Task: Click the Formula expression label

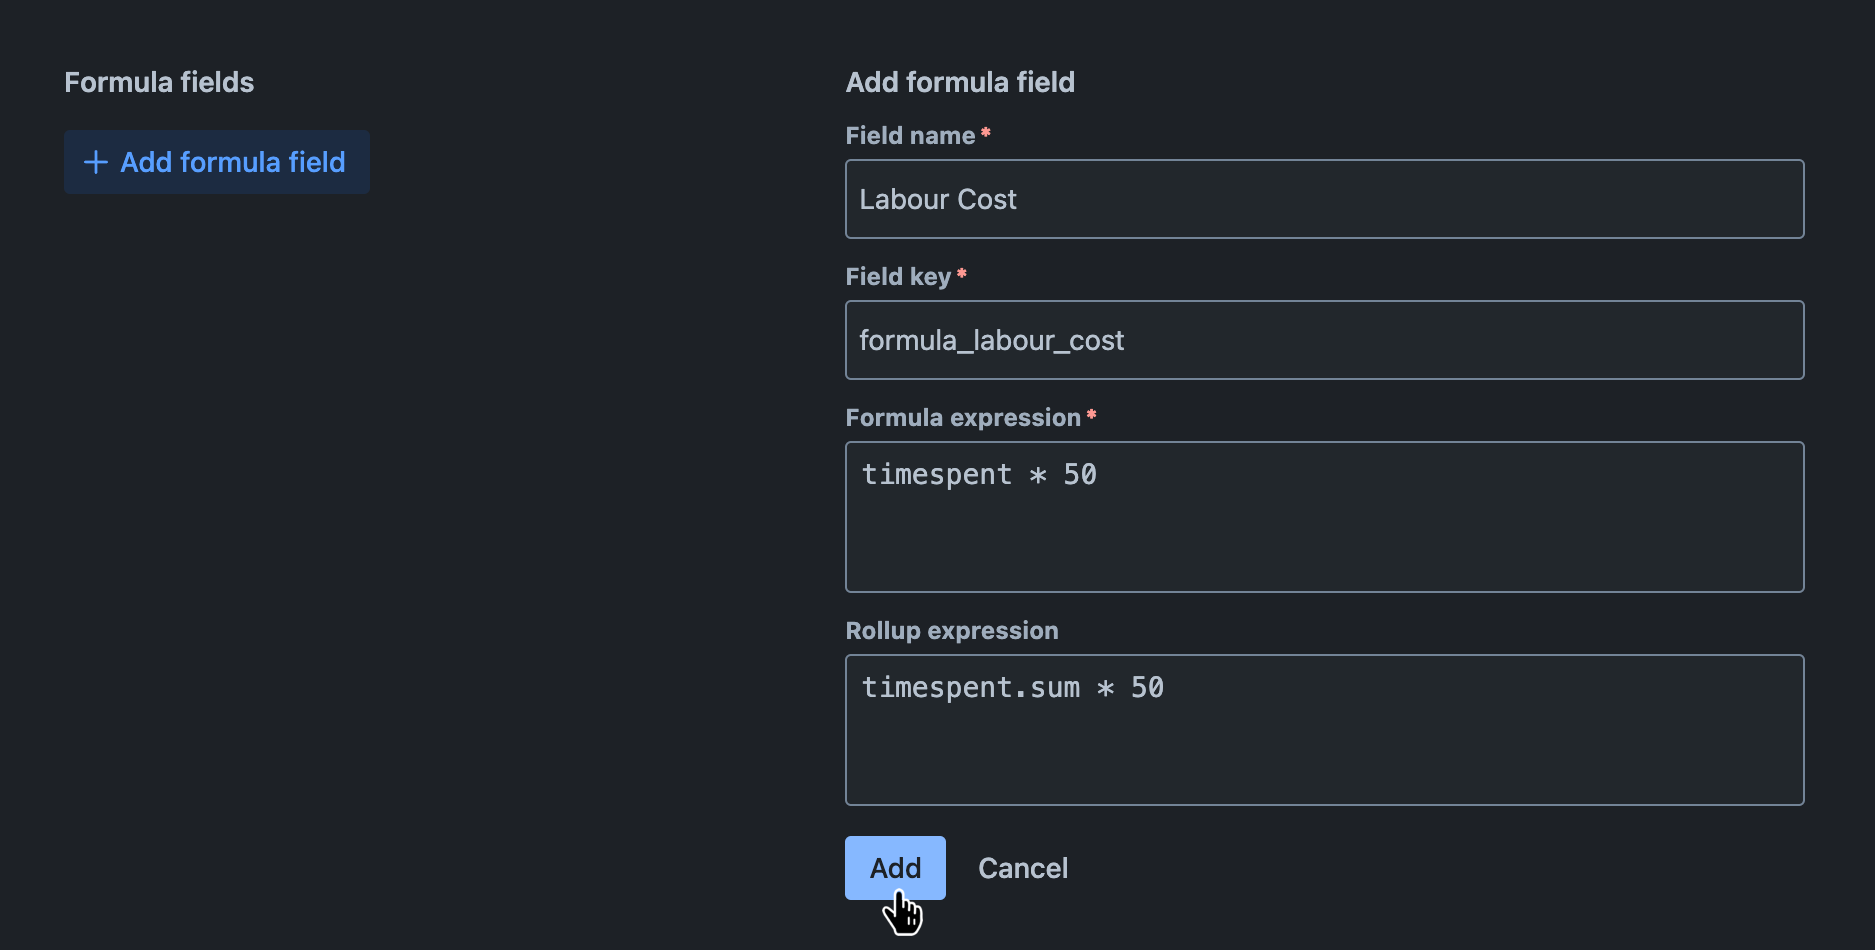Action: tap(963, 417)
